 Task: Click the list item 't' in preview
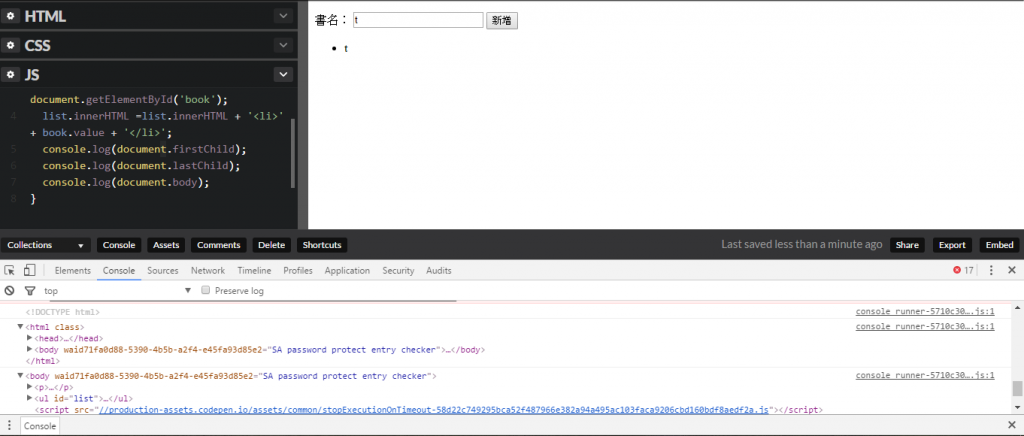[x=346, y=49]
